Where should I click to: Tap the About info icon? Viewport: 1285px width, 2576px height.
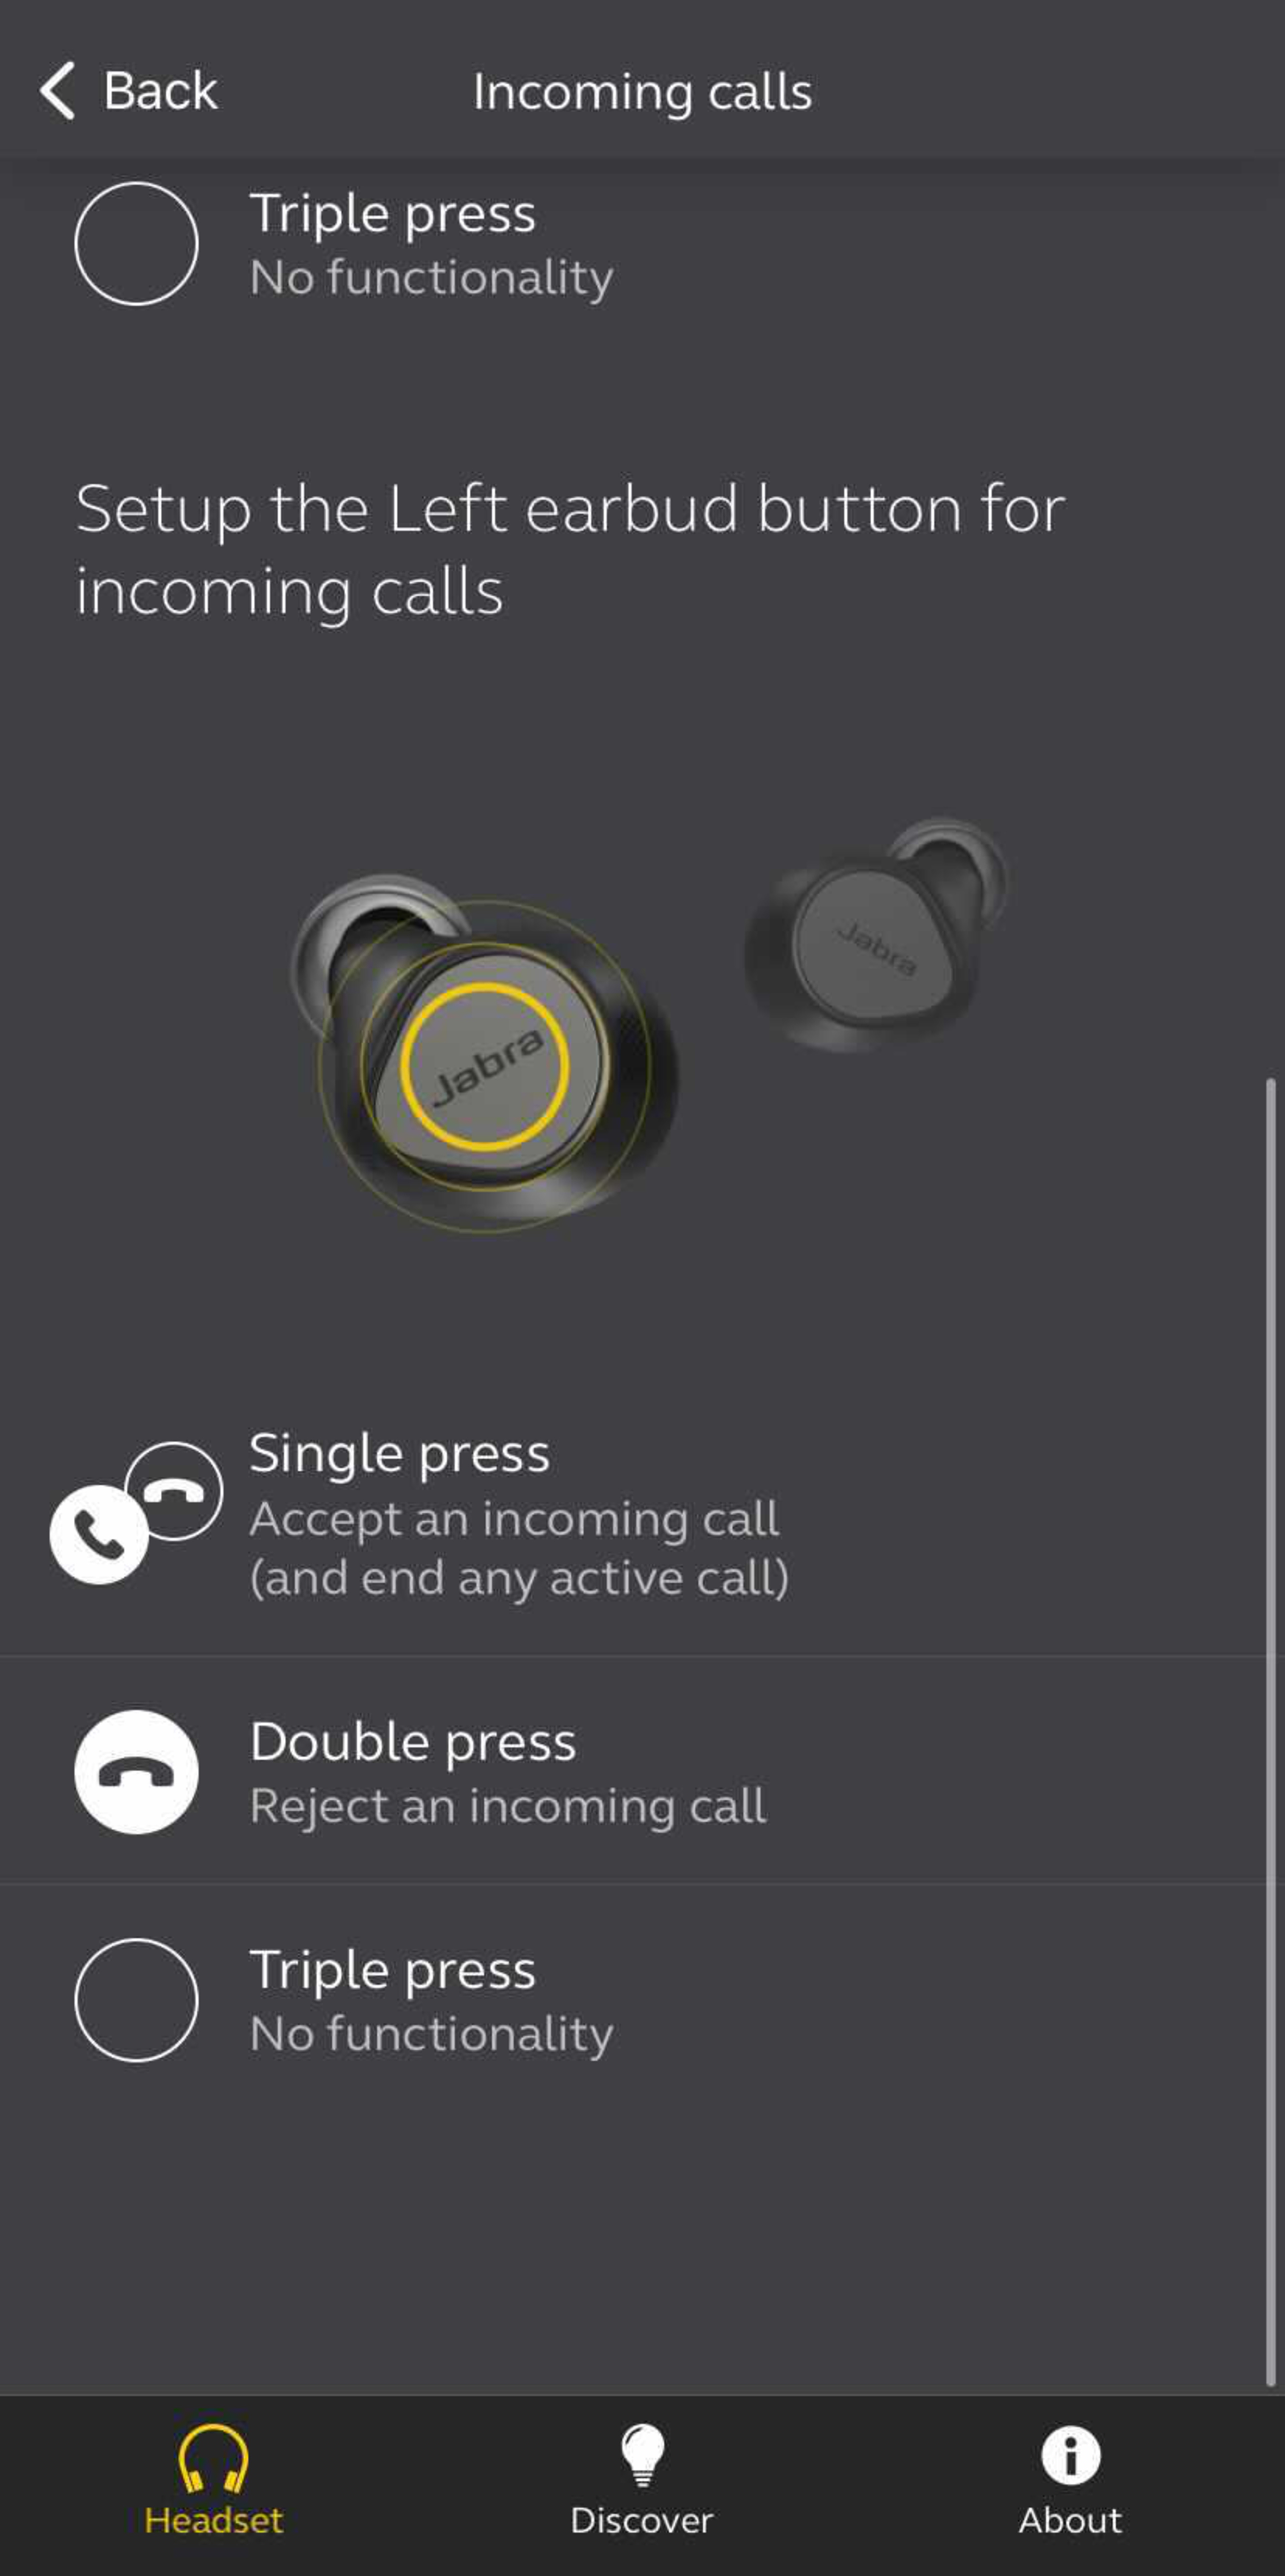click(x=1070, y=2455)
